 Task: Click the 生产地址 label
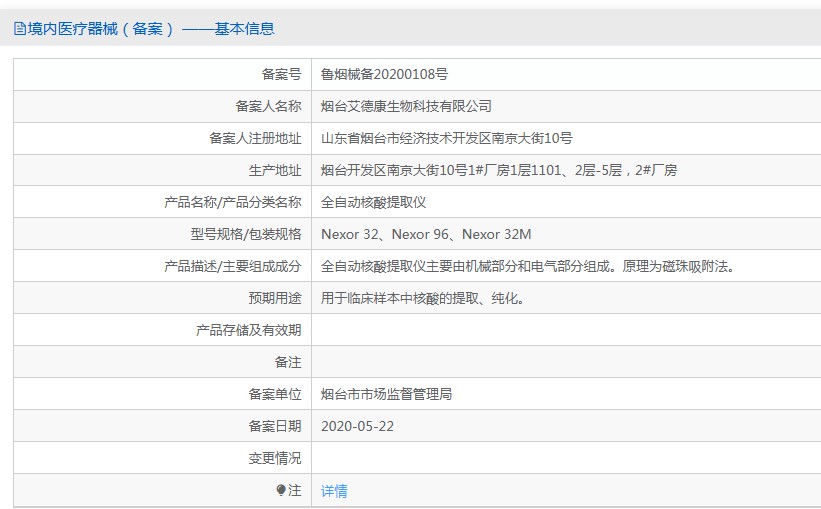click(275, 170)
